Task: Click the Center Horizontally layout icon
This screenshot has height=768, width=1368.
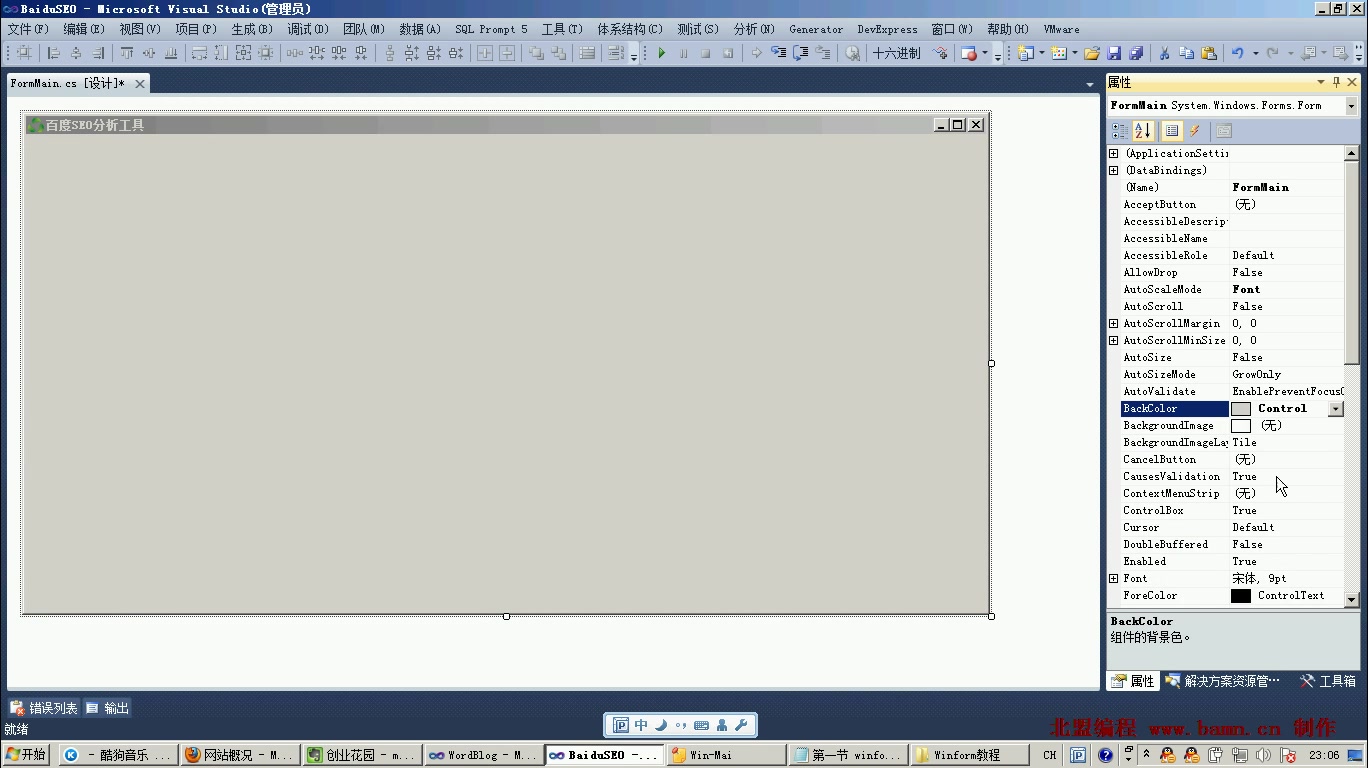Action: coord(484,53)
